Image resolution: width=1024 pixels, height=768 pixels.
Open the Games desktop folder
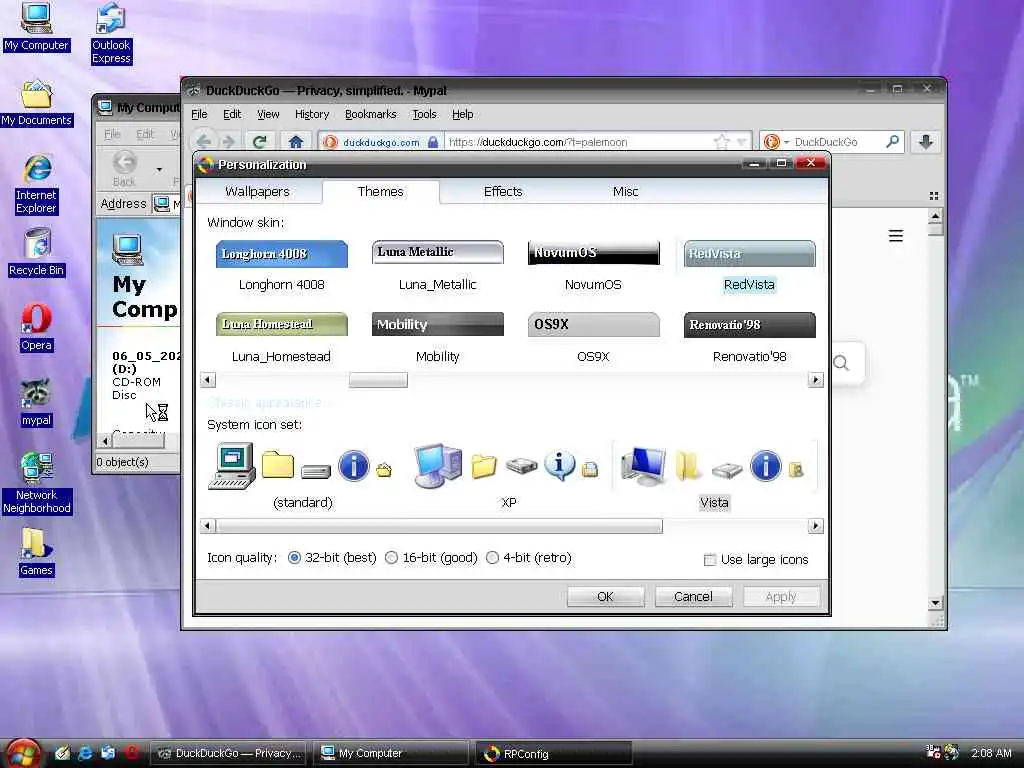tap(37, 552)
